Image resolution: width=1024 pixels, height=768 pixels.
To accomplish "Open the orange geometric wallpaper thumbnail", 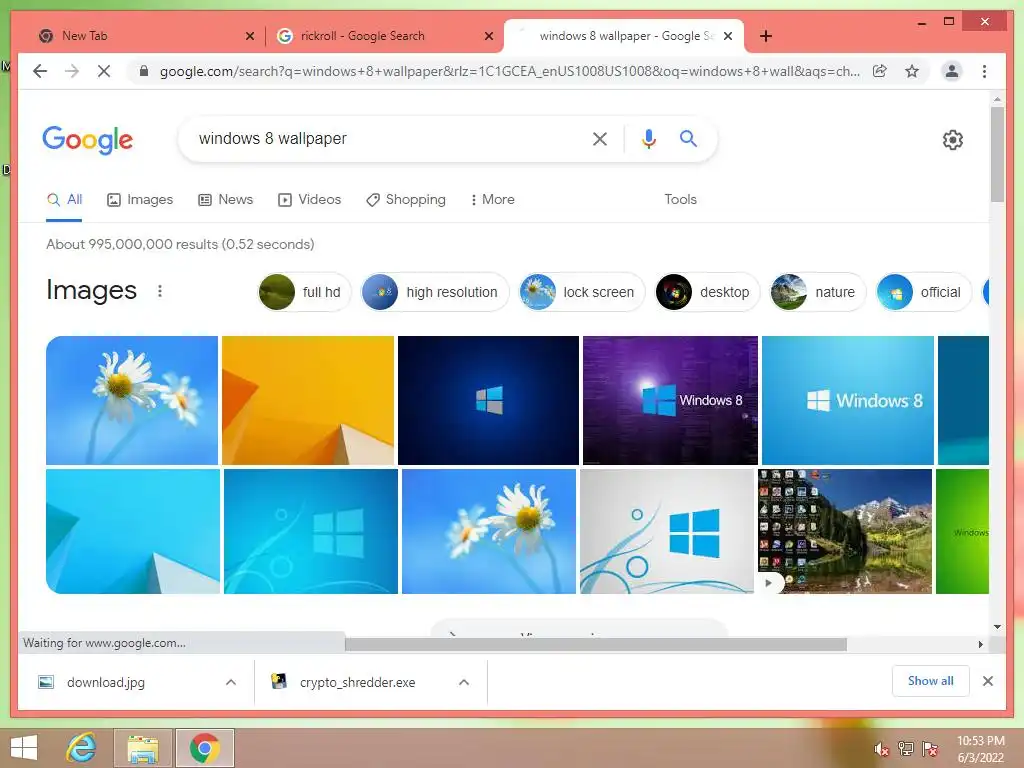I will coord(308,400).
